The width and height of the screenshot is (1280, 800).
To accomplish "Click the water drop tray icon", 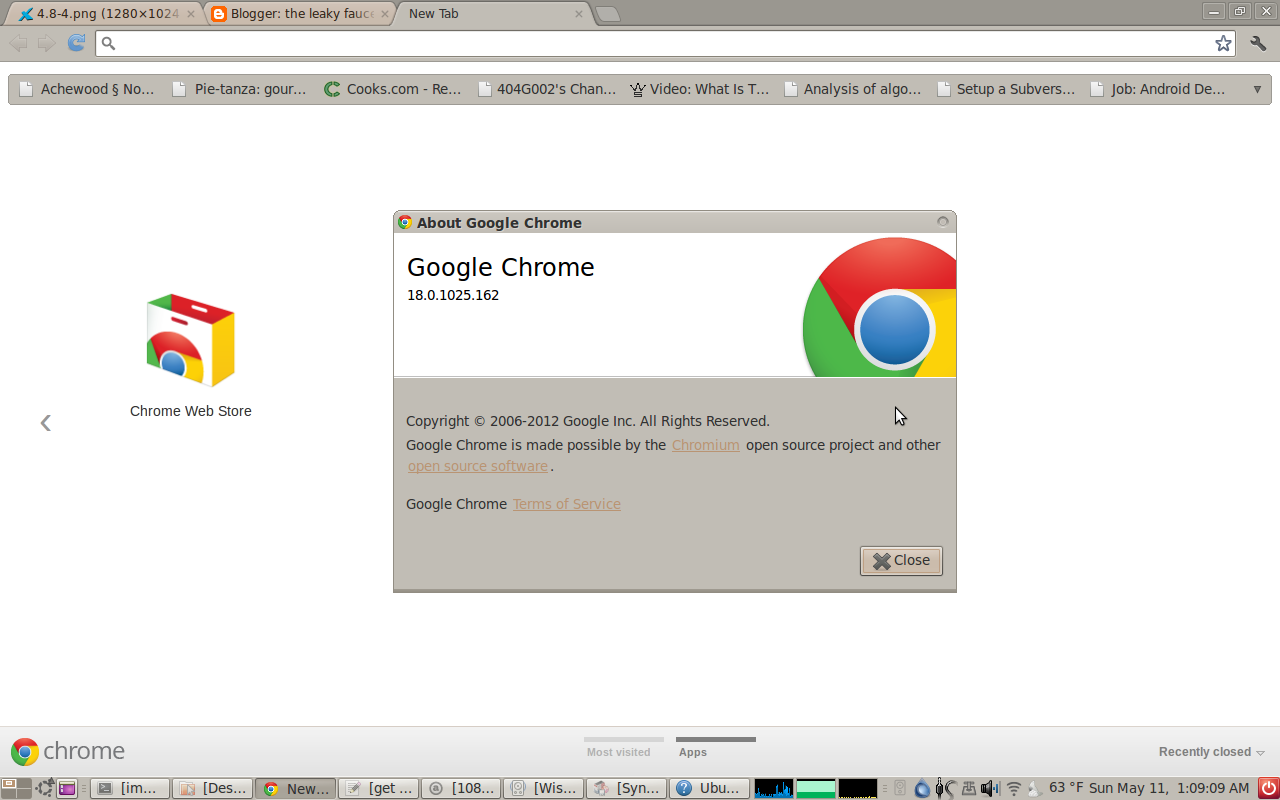I will pyautogui.click(x=922, y=788).
